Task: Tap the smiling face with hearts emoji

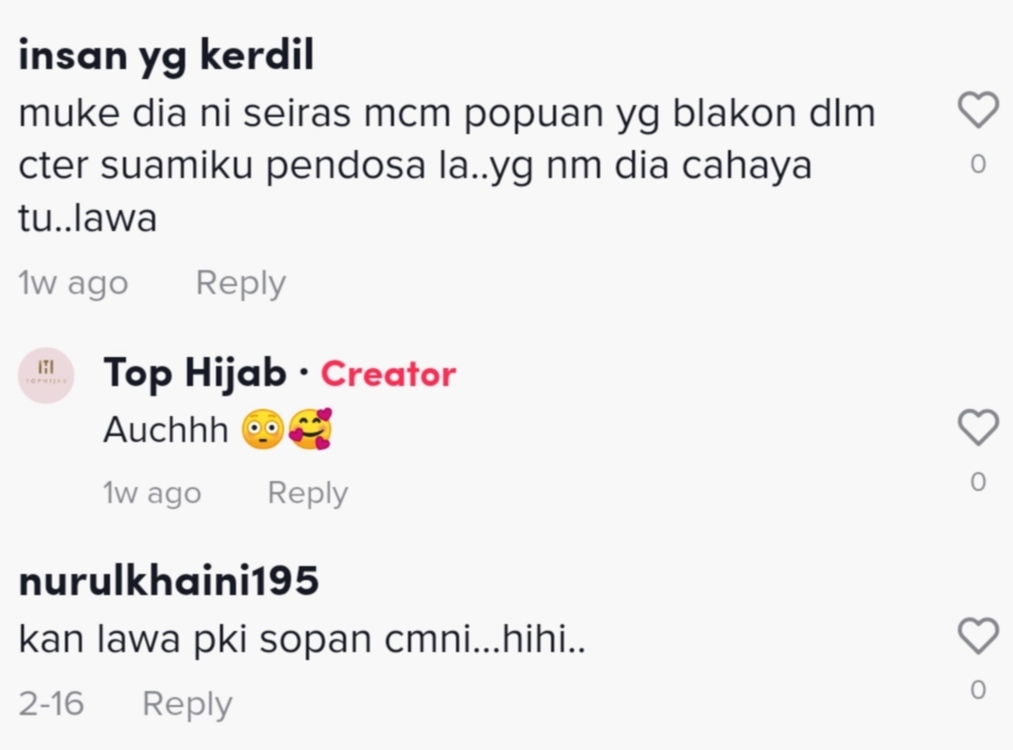Action: pyautogui.click(x=310, y=429)
